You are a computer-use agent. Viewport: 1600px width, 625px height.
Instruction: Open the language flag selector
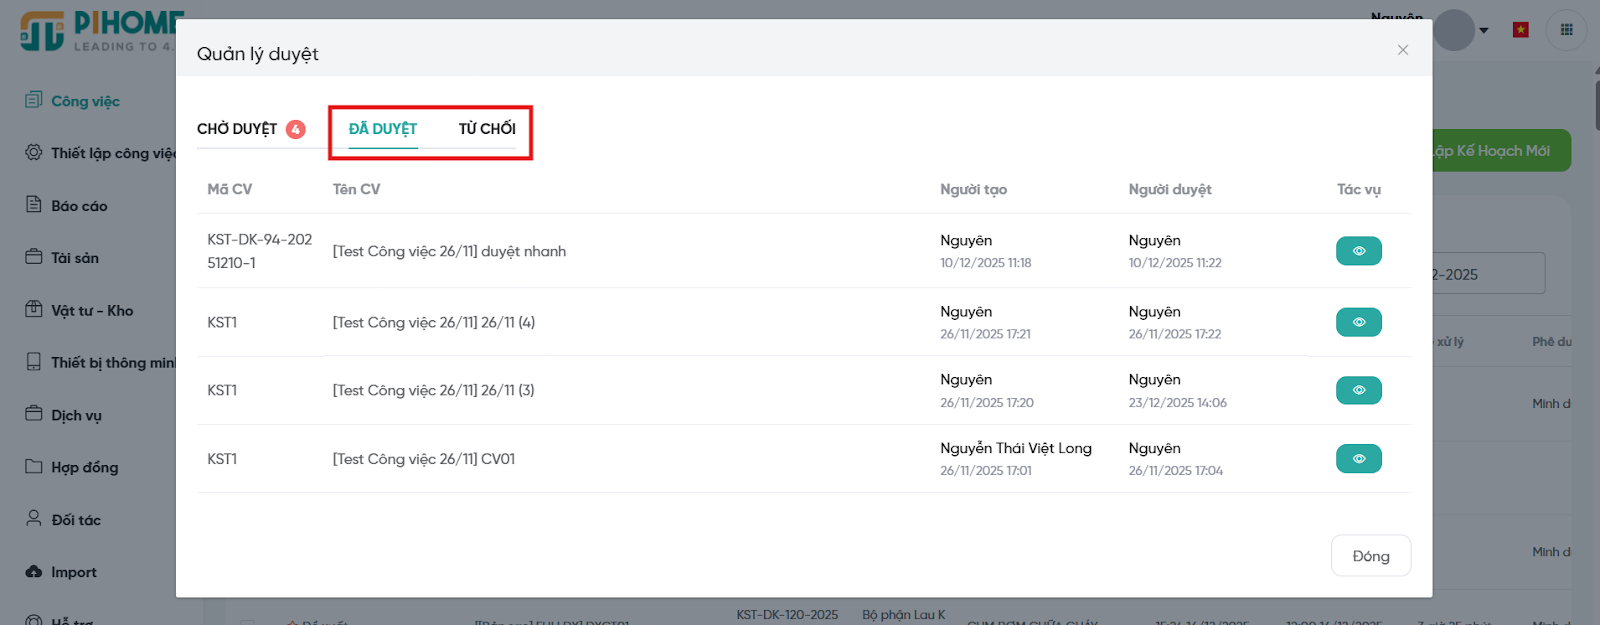[1520, 30]
